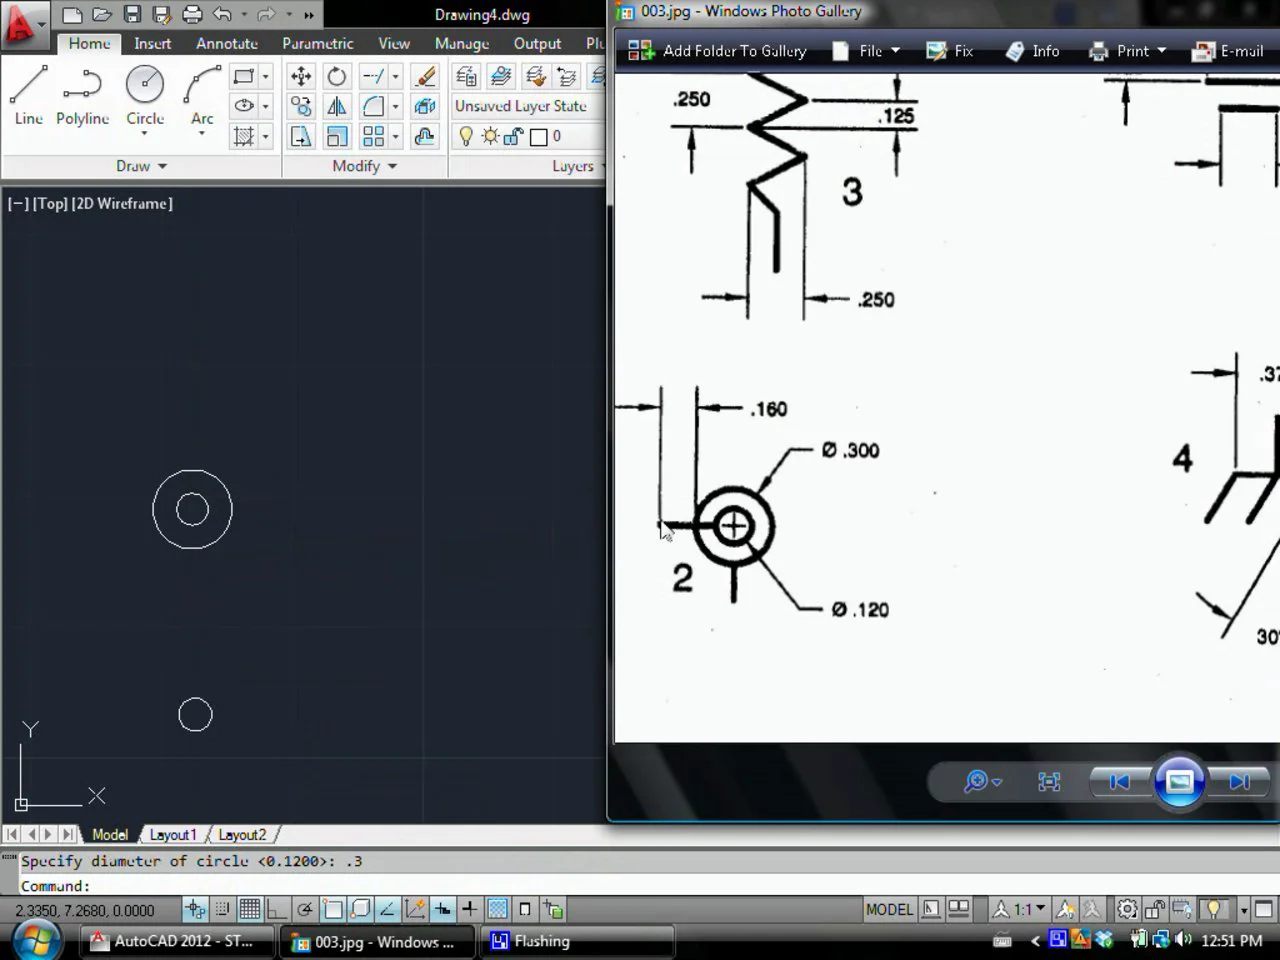Screen dimensions: 1280x960
Task: Toggle Polar Tracking in status bar
Action: point(305,909)
